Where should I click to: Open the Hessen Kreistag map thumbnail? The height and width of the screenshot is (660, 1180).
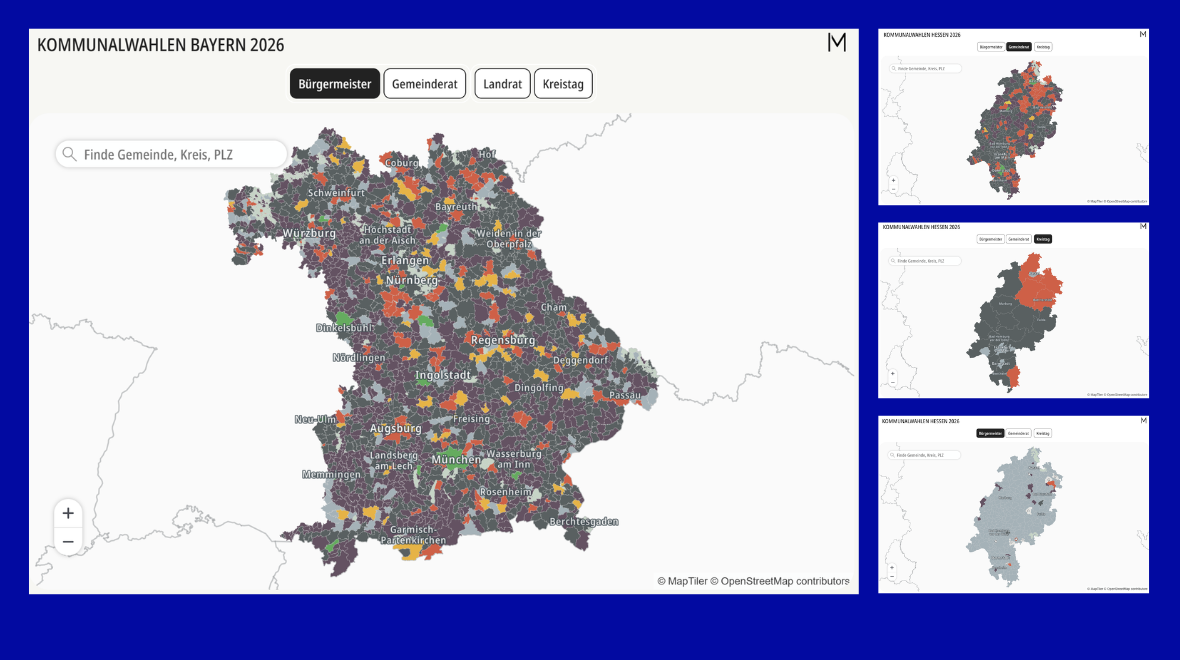click(1013, 310)
